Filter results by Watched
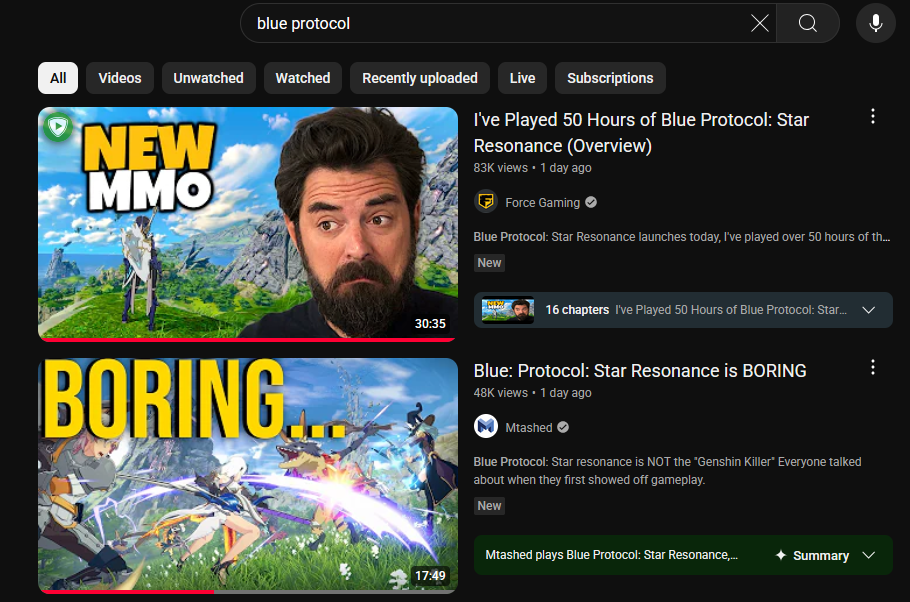 [x=303, y=78]
